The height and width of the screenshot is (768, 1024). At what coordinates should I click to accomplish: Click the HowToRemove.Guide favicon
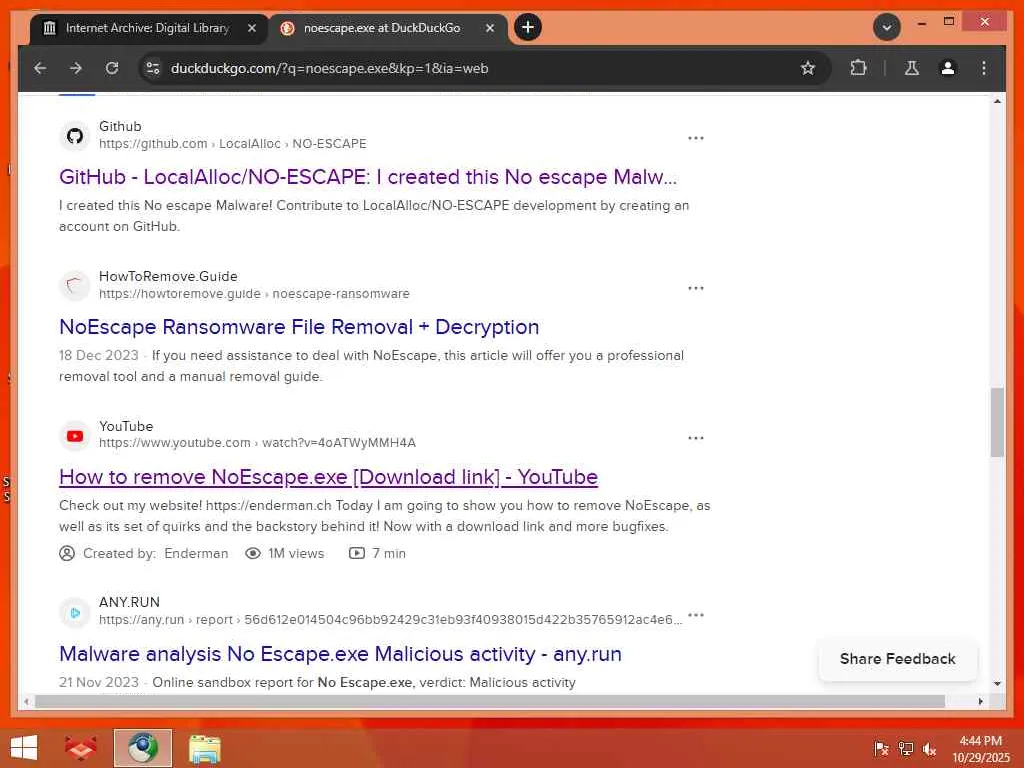coord(74,285)
